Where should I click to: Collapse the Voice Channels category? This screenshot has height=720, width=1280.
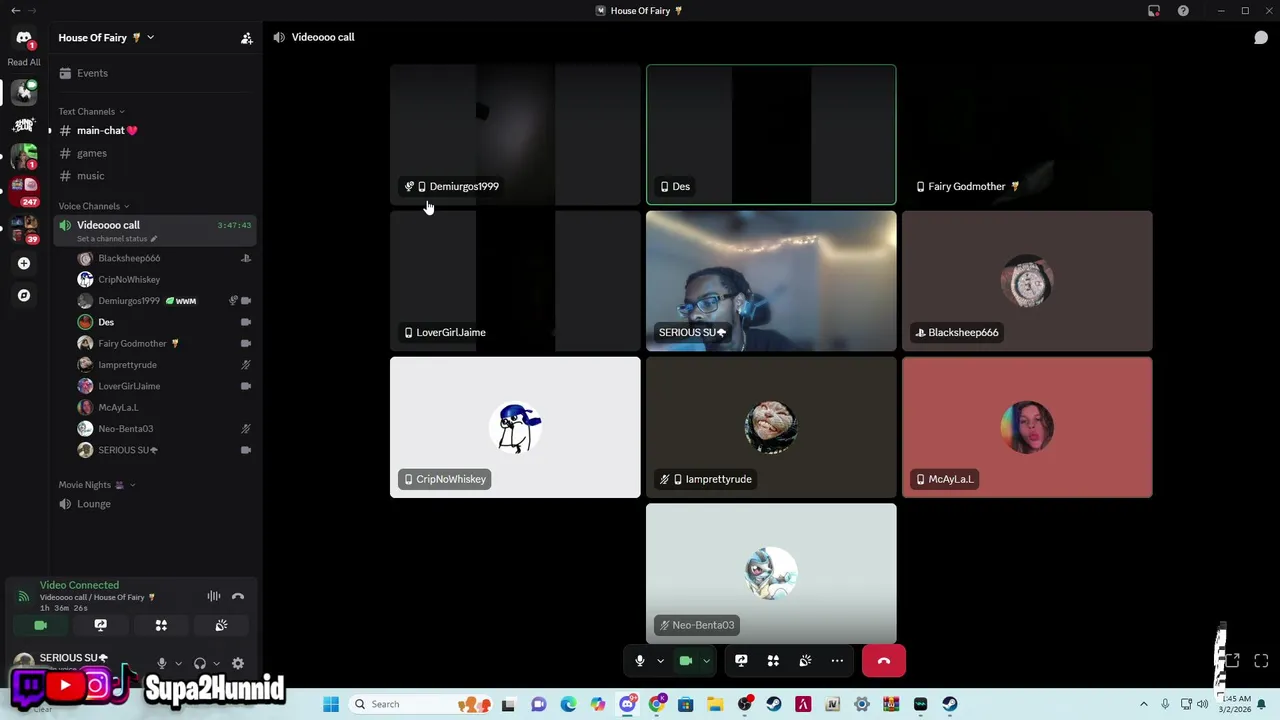(x=93, y=206)
